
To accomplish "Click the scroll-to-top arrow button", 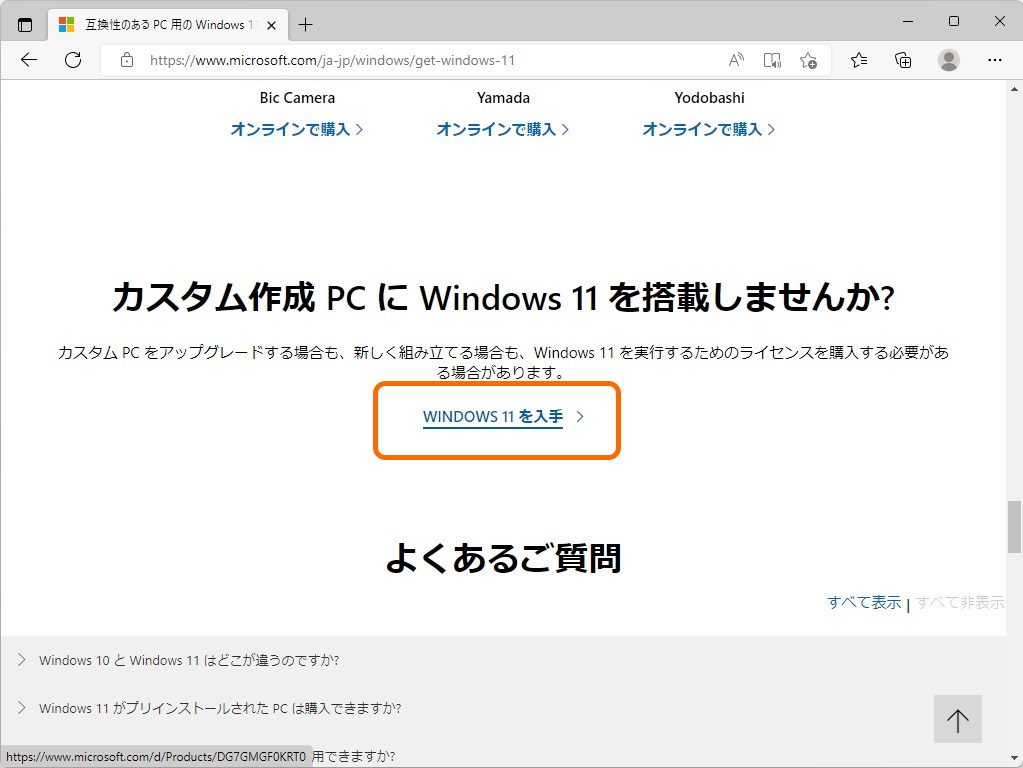I will [956, 719].
